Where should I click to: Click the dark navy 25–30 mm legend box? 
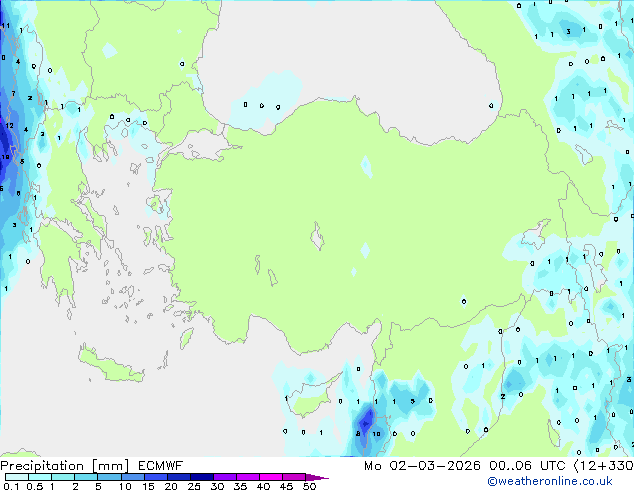[201, 477]
